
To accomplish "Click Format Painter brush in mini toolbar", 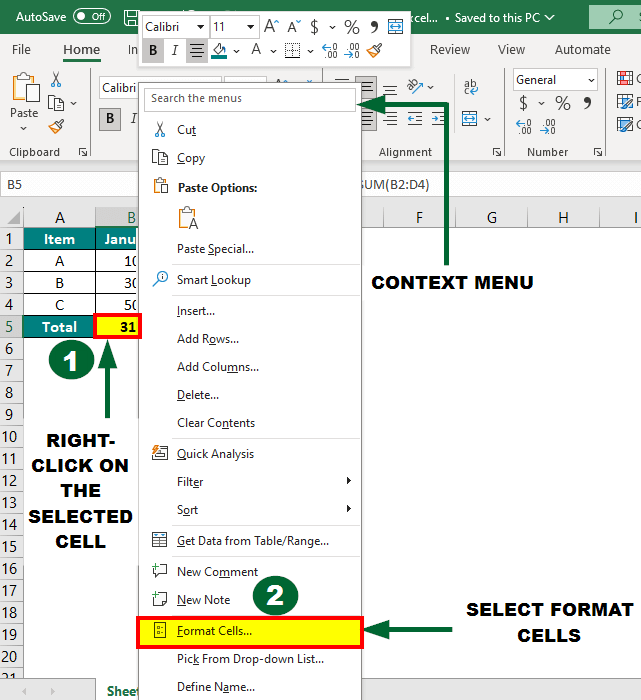I will pyautogui.click(x=374, y=50).
